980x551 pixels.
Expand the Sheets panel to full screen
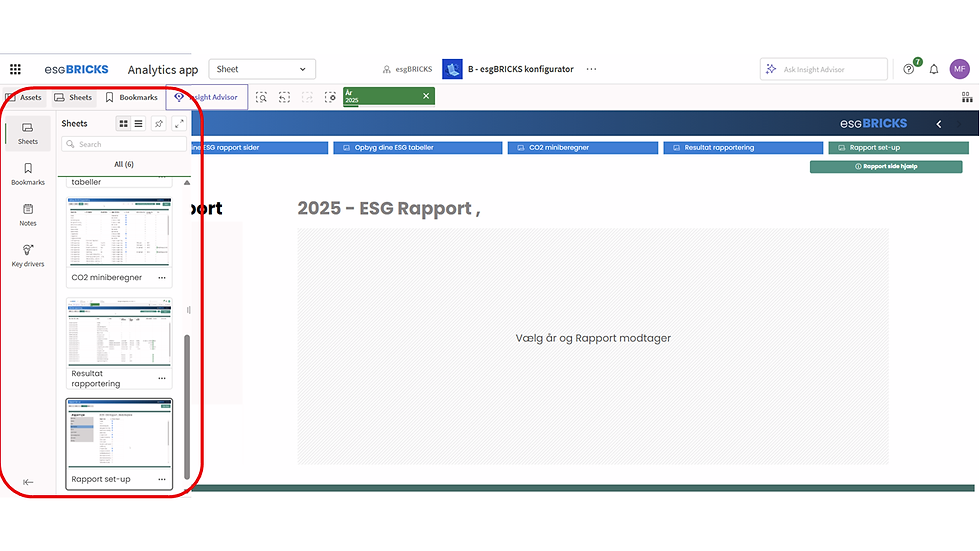179,124
